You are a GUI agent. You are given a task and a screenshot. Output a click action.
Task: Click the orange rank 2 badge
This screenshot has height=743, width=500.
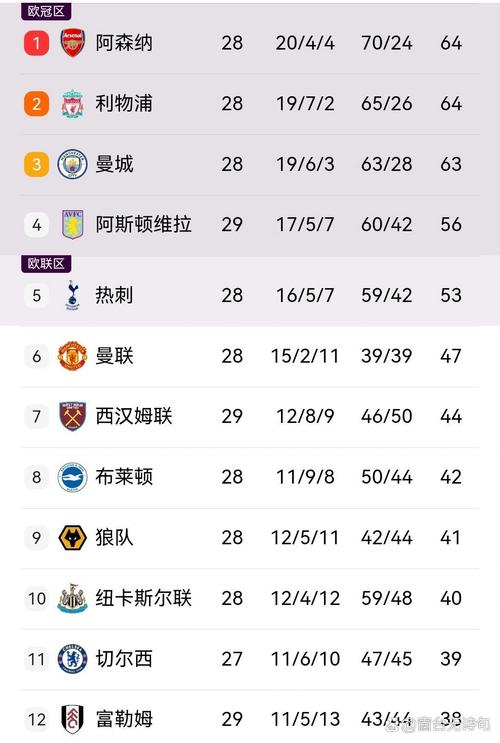tap(36, 104)
